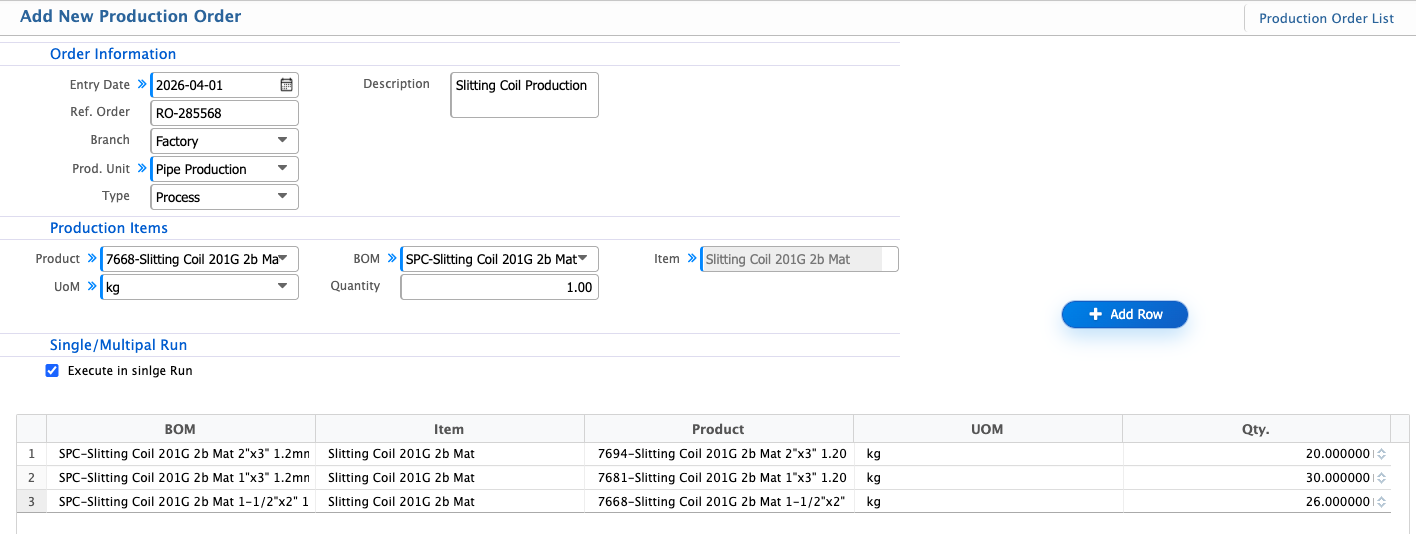This screenshot has width=1416, height=534.
Task: Open the Prod. Unit dropdown
Action: click(x=281, y=169)
